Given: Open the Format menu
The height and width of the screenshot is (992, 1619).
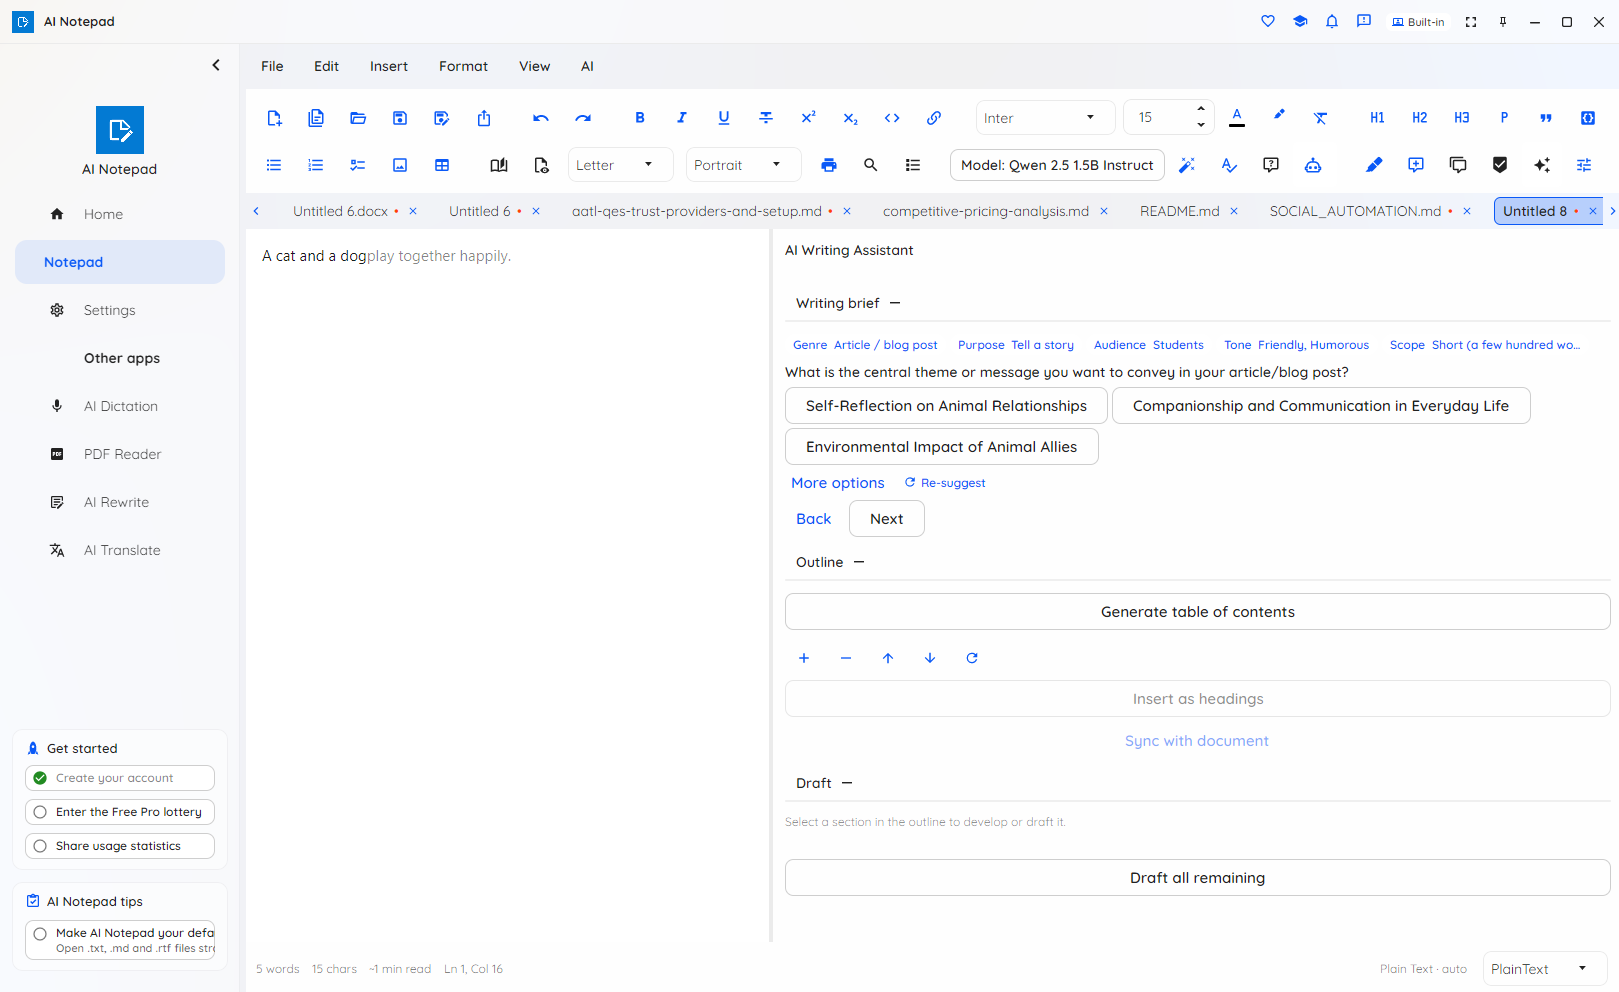Looking at the screenshot, I should coord(463,66).
